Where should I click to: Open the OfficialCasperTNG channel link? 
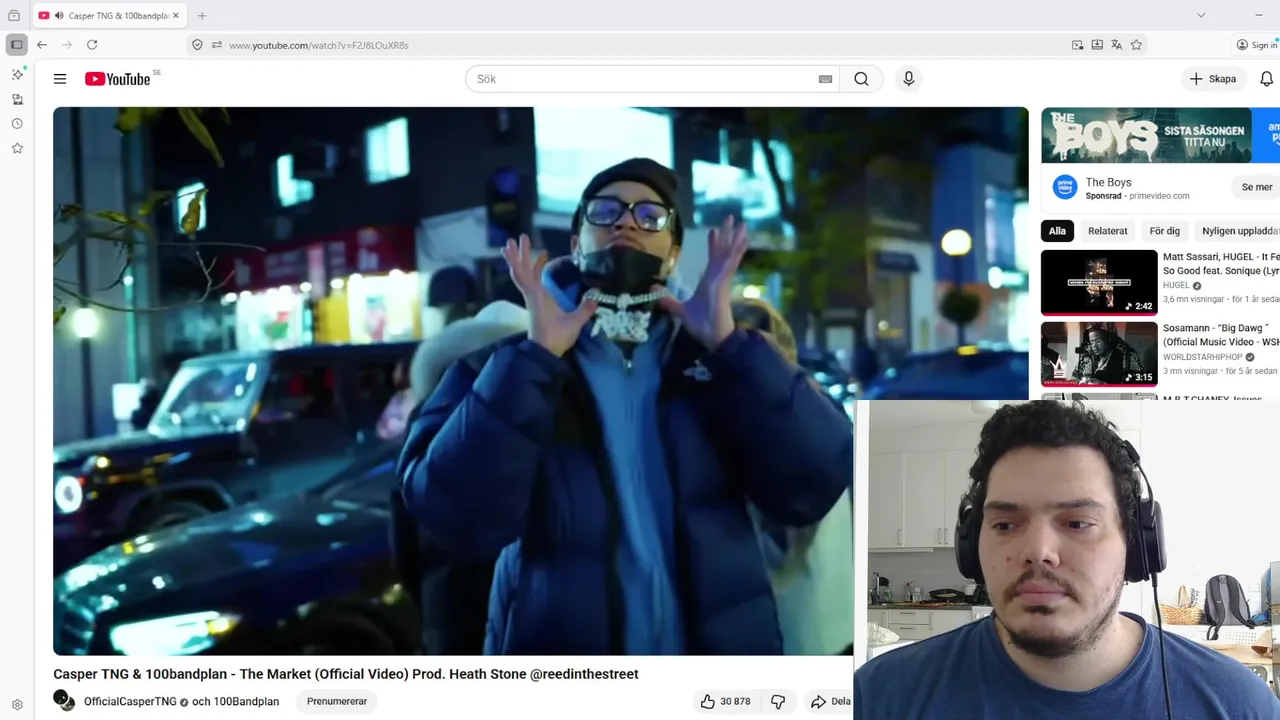[x=130, y=702]
